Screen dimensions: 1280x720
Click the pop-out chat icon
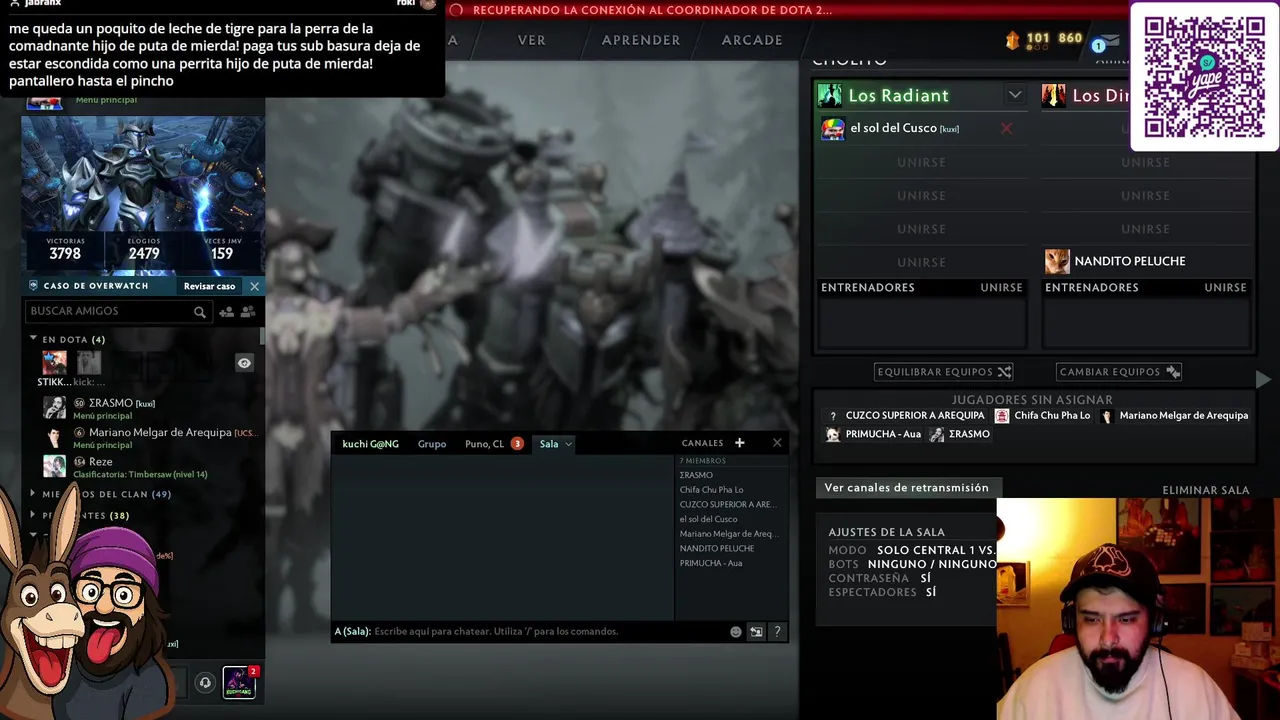click(x=756, y=632)
